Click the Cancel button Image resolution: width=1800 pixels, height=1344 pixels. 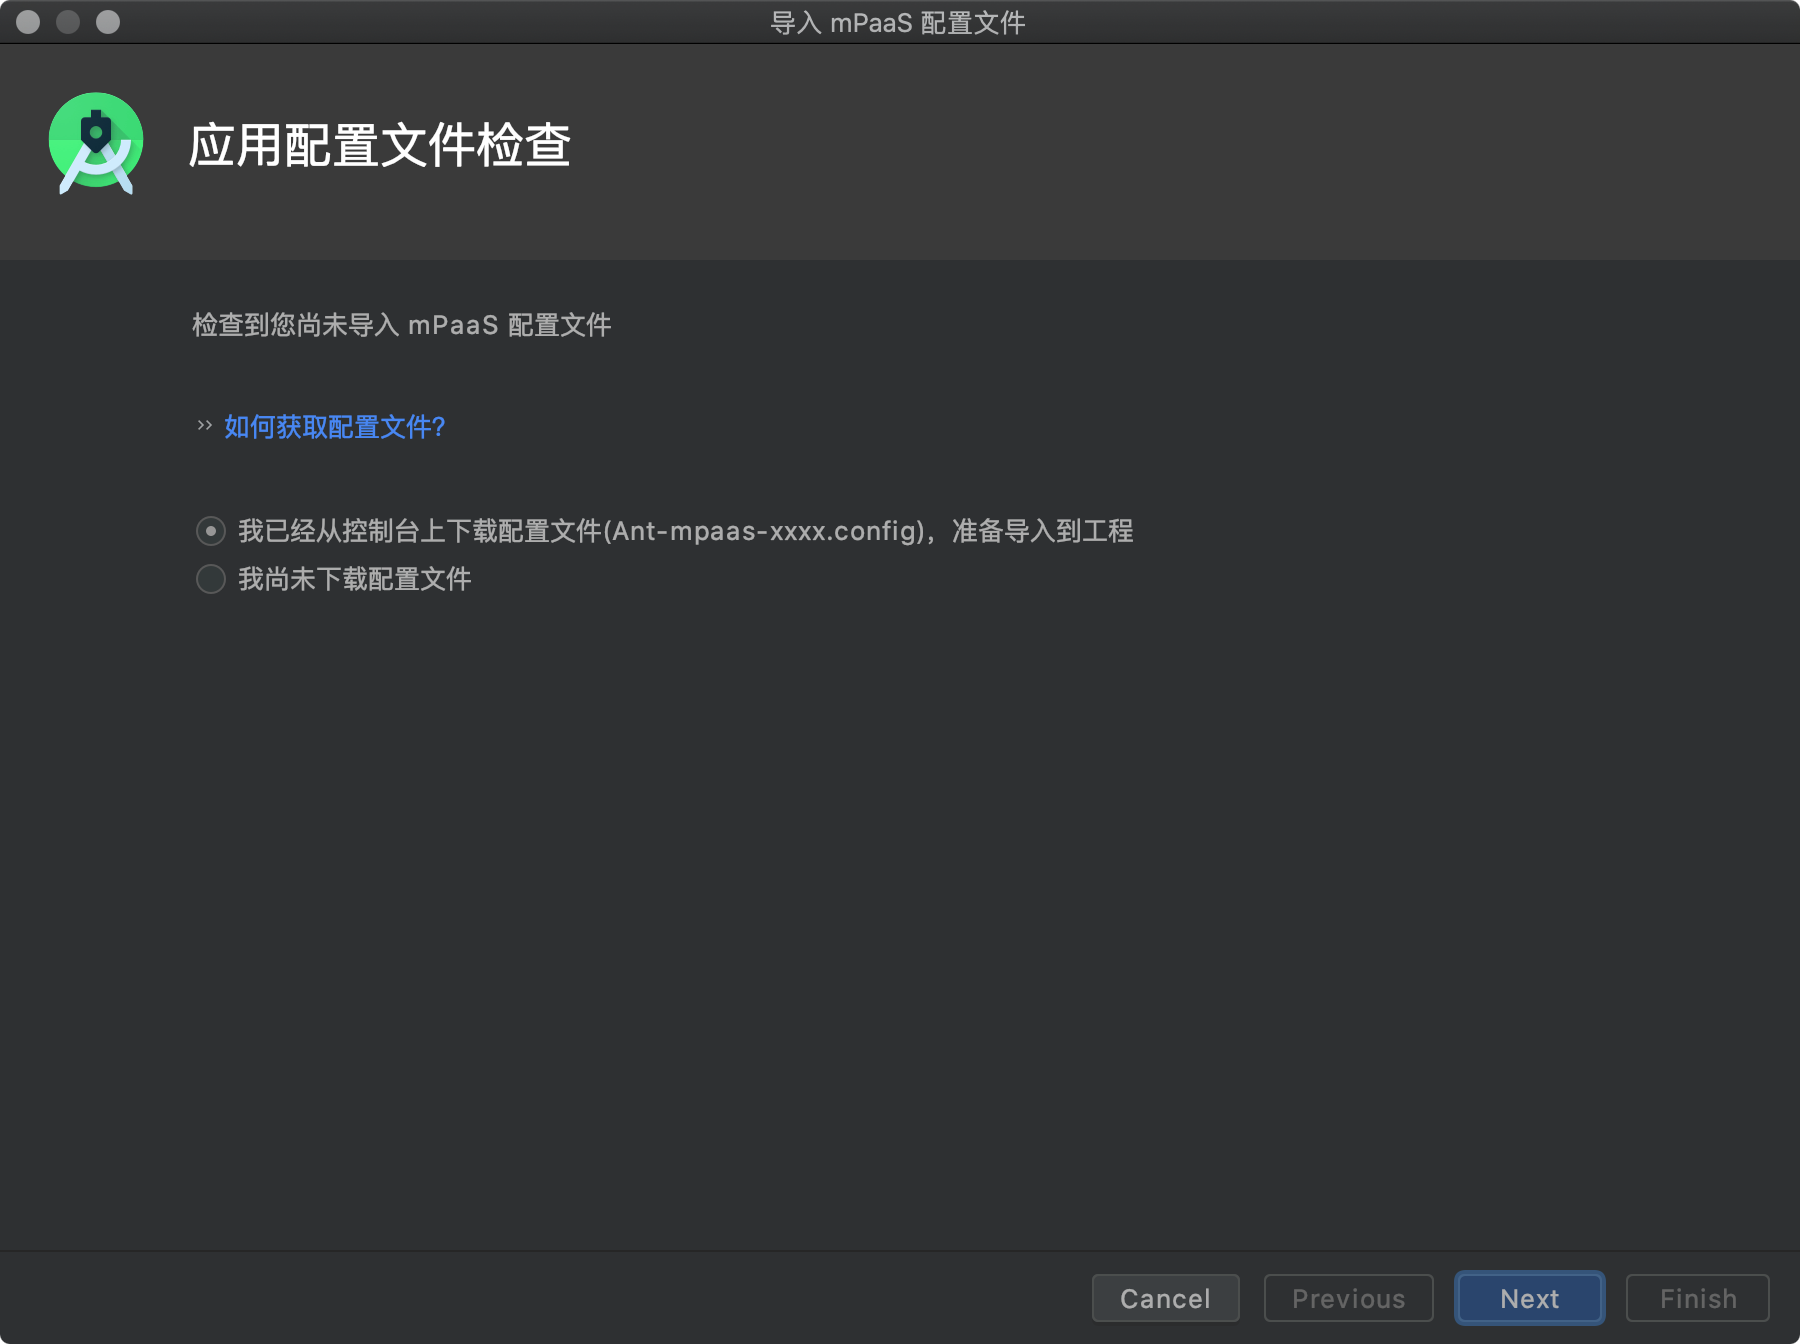pos(1166,1298)
